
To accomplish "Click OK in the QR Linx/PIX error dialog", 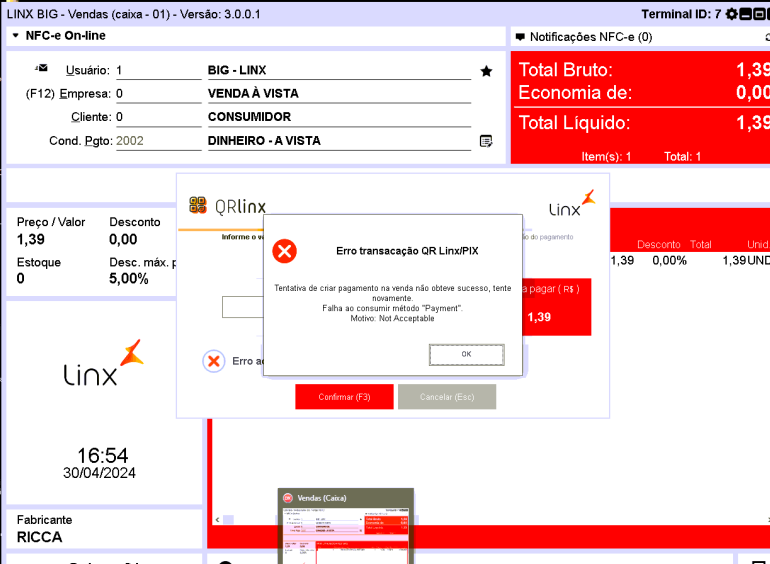I will pos(467,354).
